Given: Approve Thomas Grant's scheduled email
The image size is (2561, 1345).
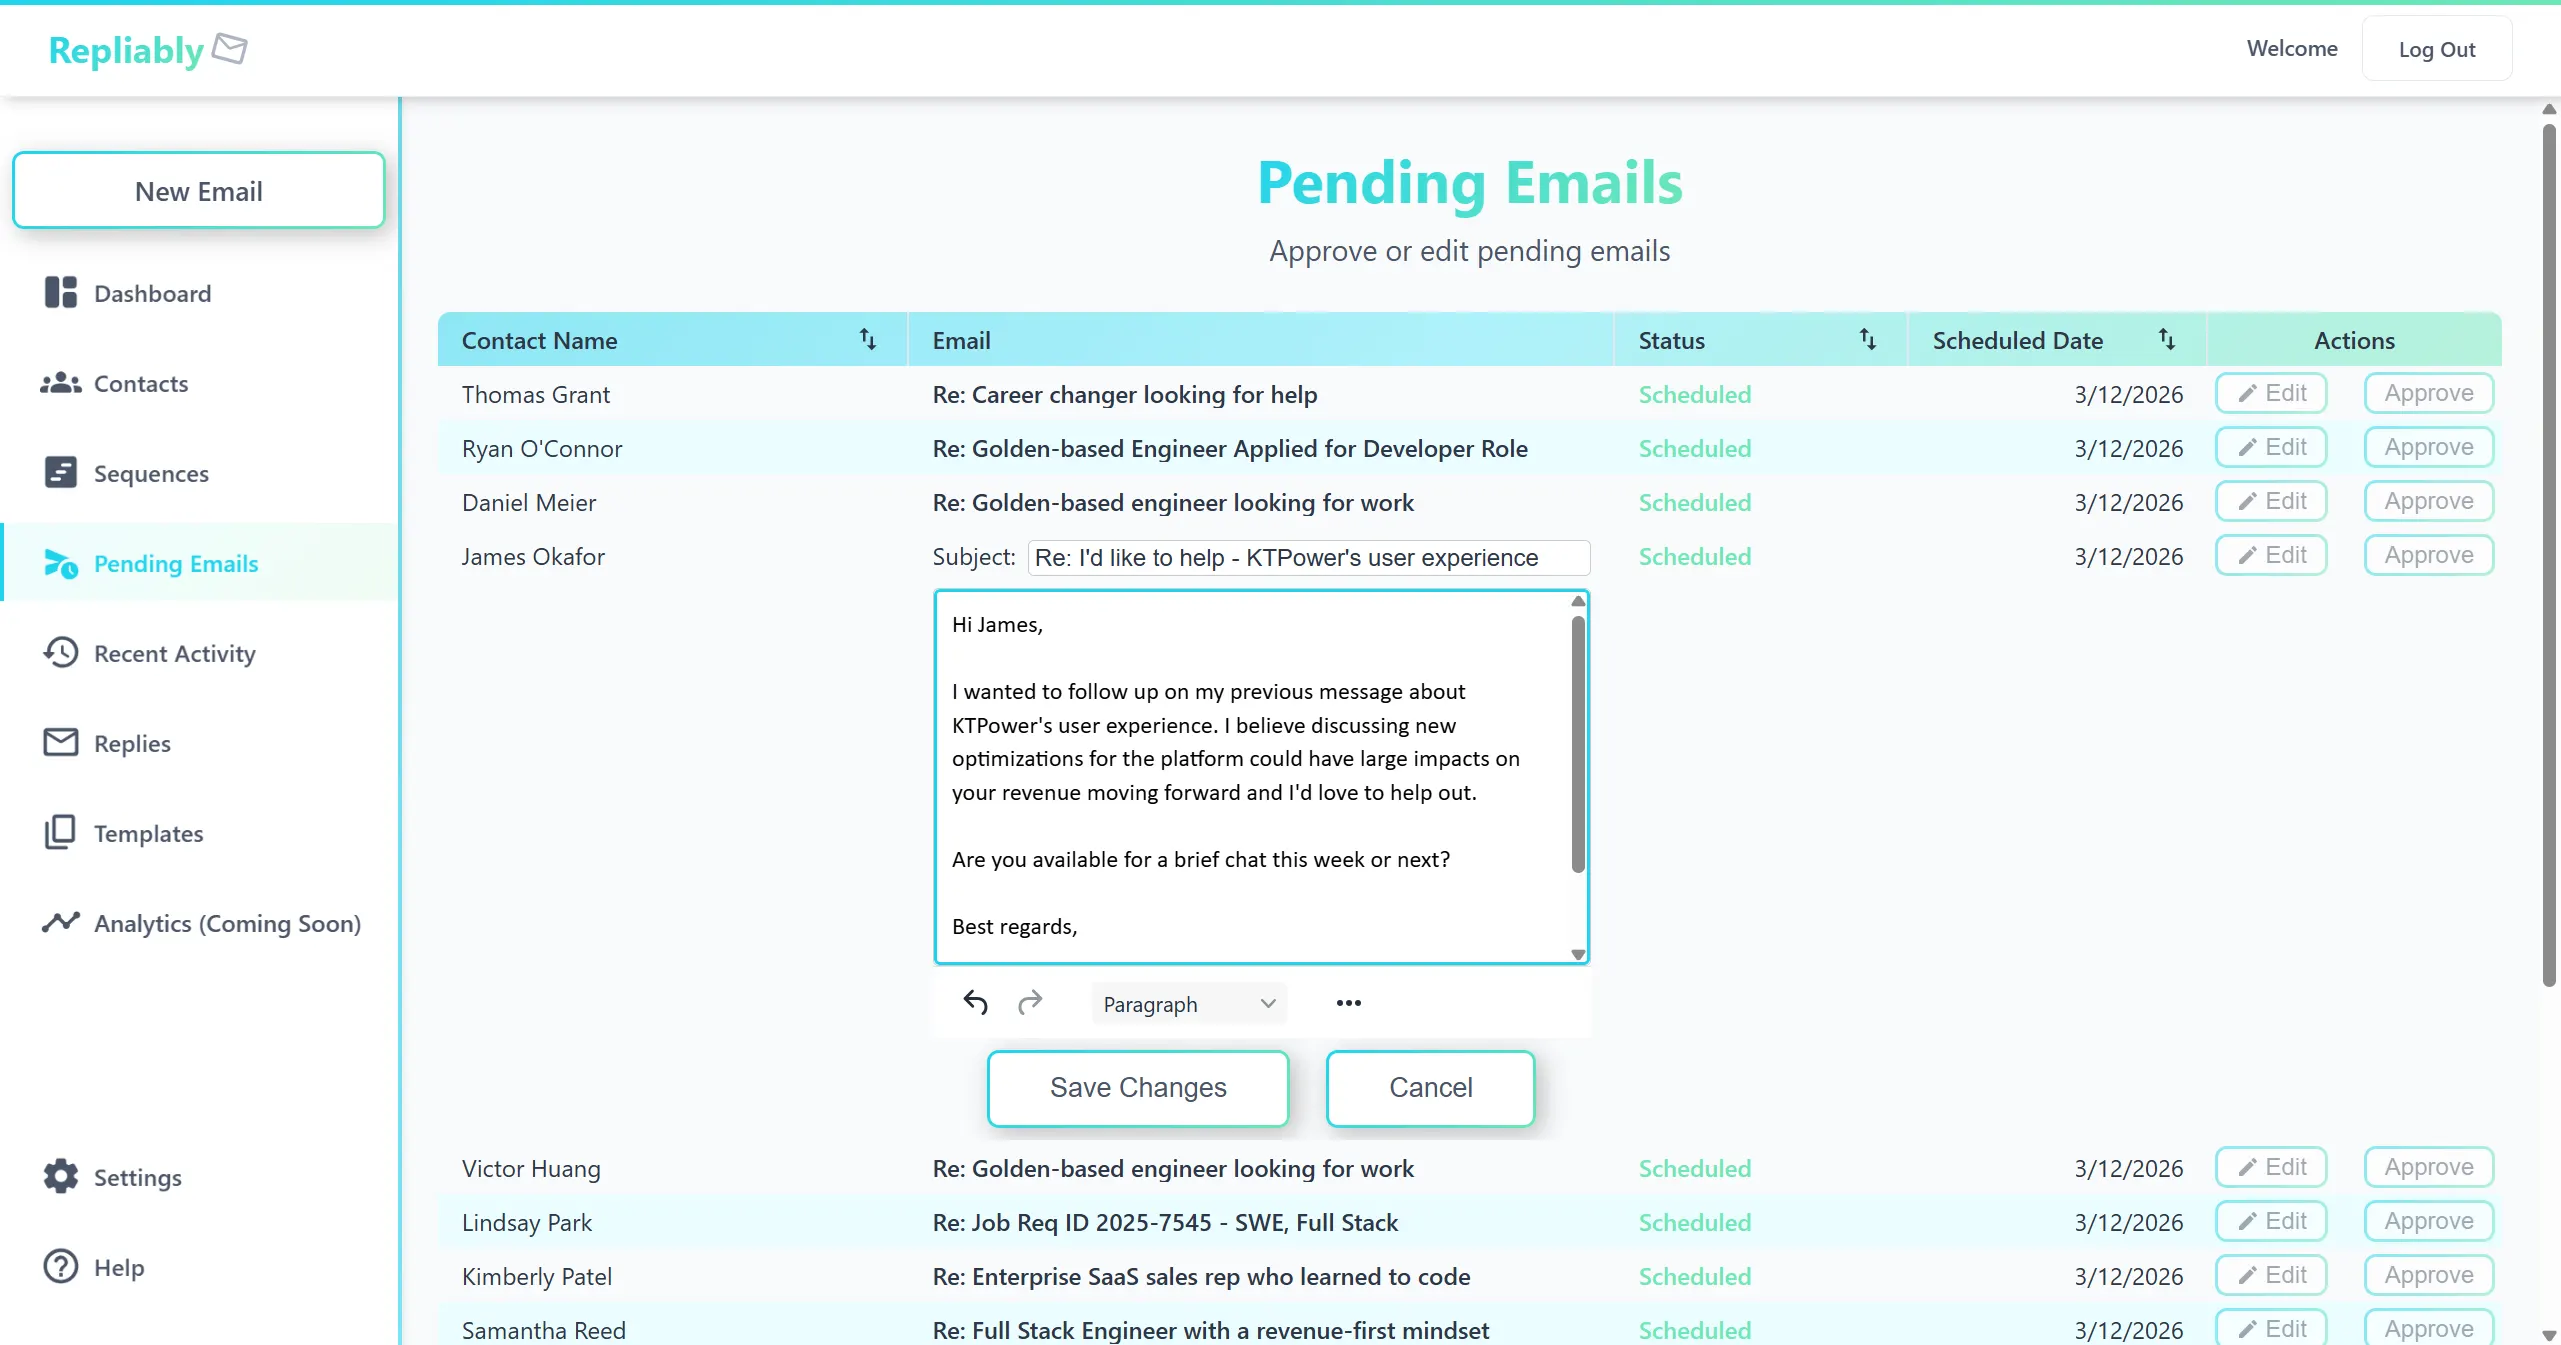Looking at the screenshot, I should click(x=2429, y=393).
